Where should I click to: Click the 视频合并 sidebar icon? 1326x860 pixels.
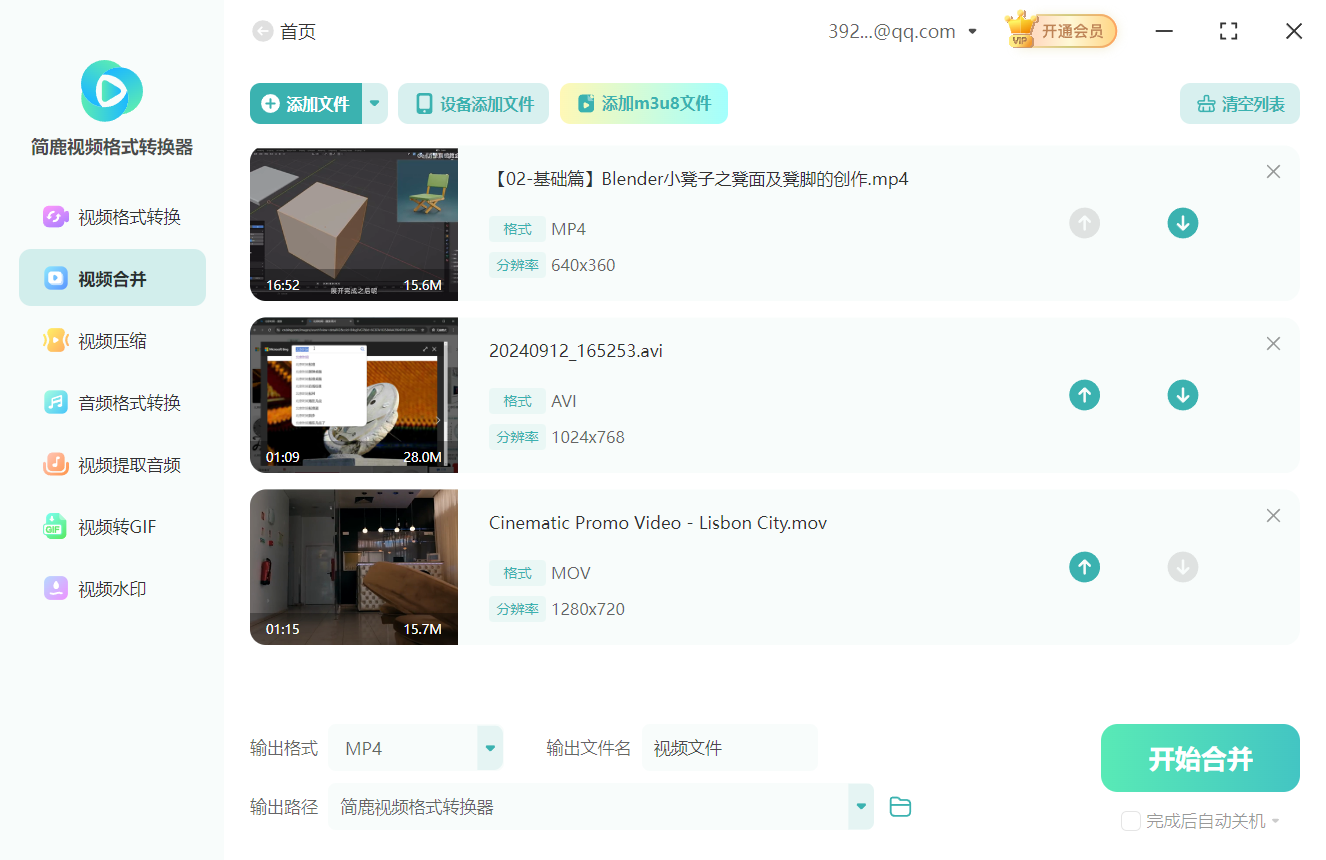click(x=55, y=279)
